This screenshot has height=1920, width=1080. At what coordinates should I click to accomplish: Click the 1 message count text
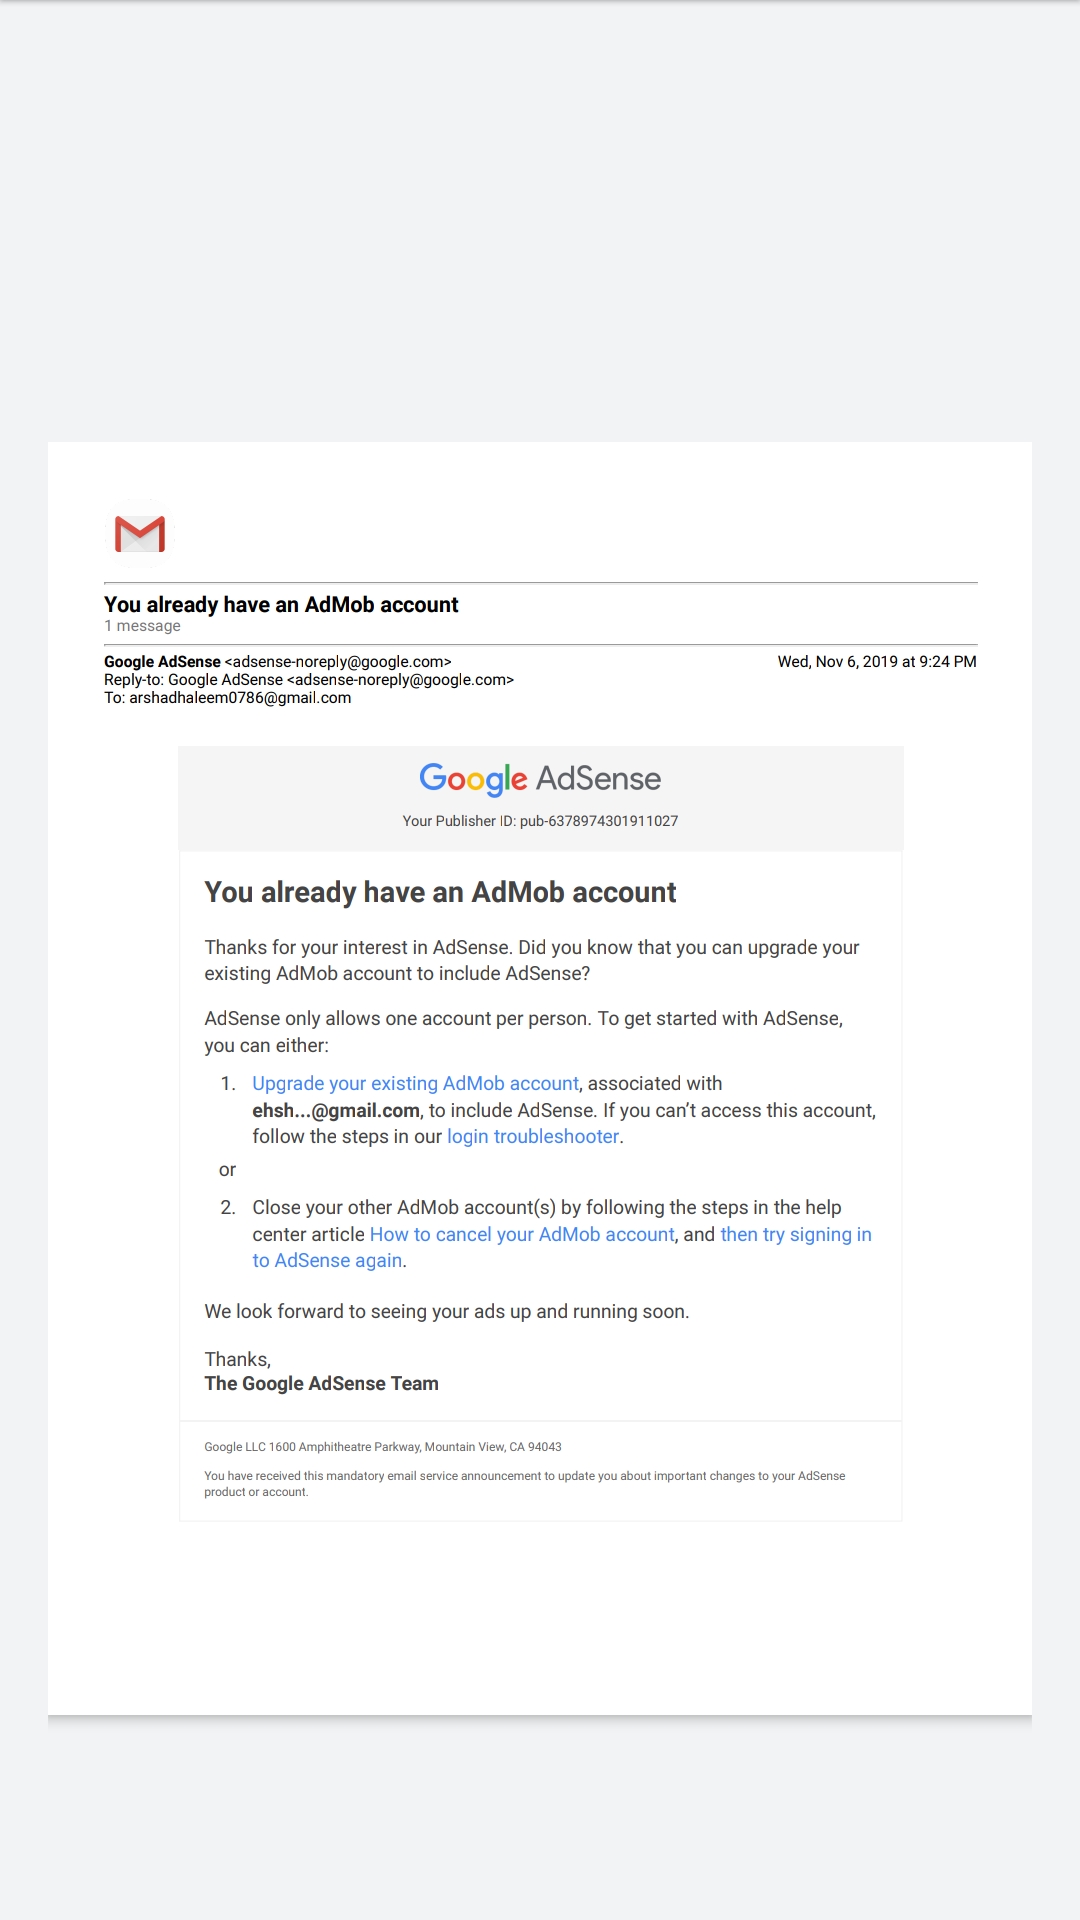click(x=142, y=626)
